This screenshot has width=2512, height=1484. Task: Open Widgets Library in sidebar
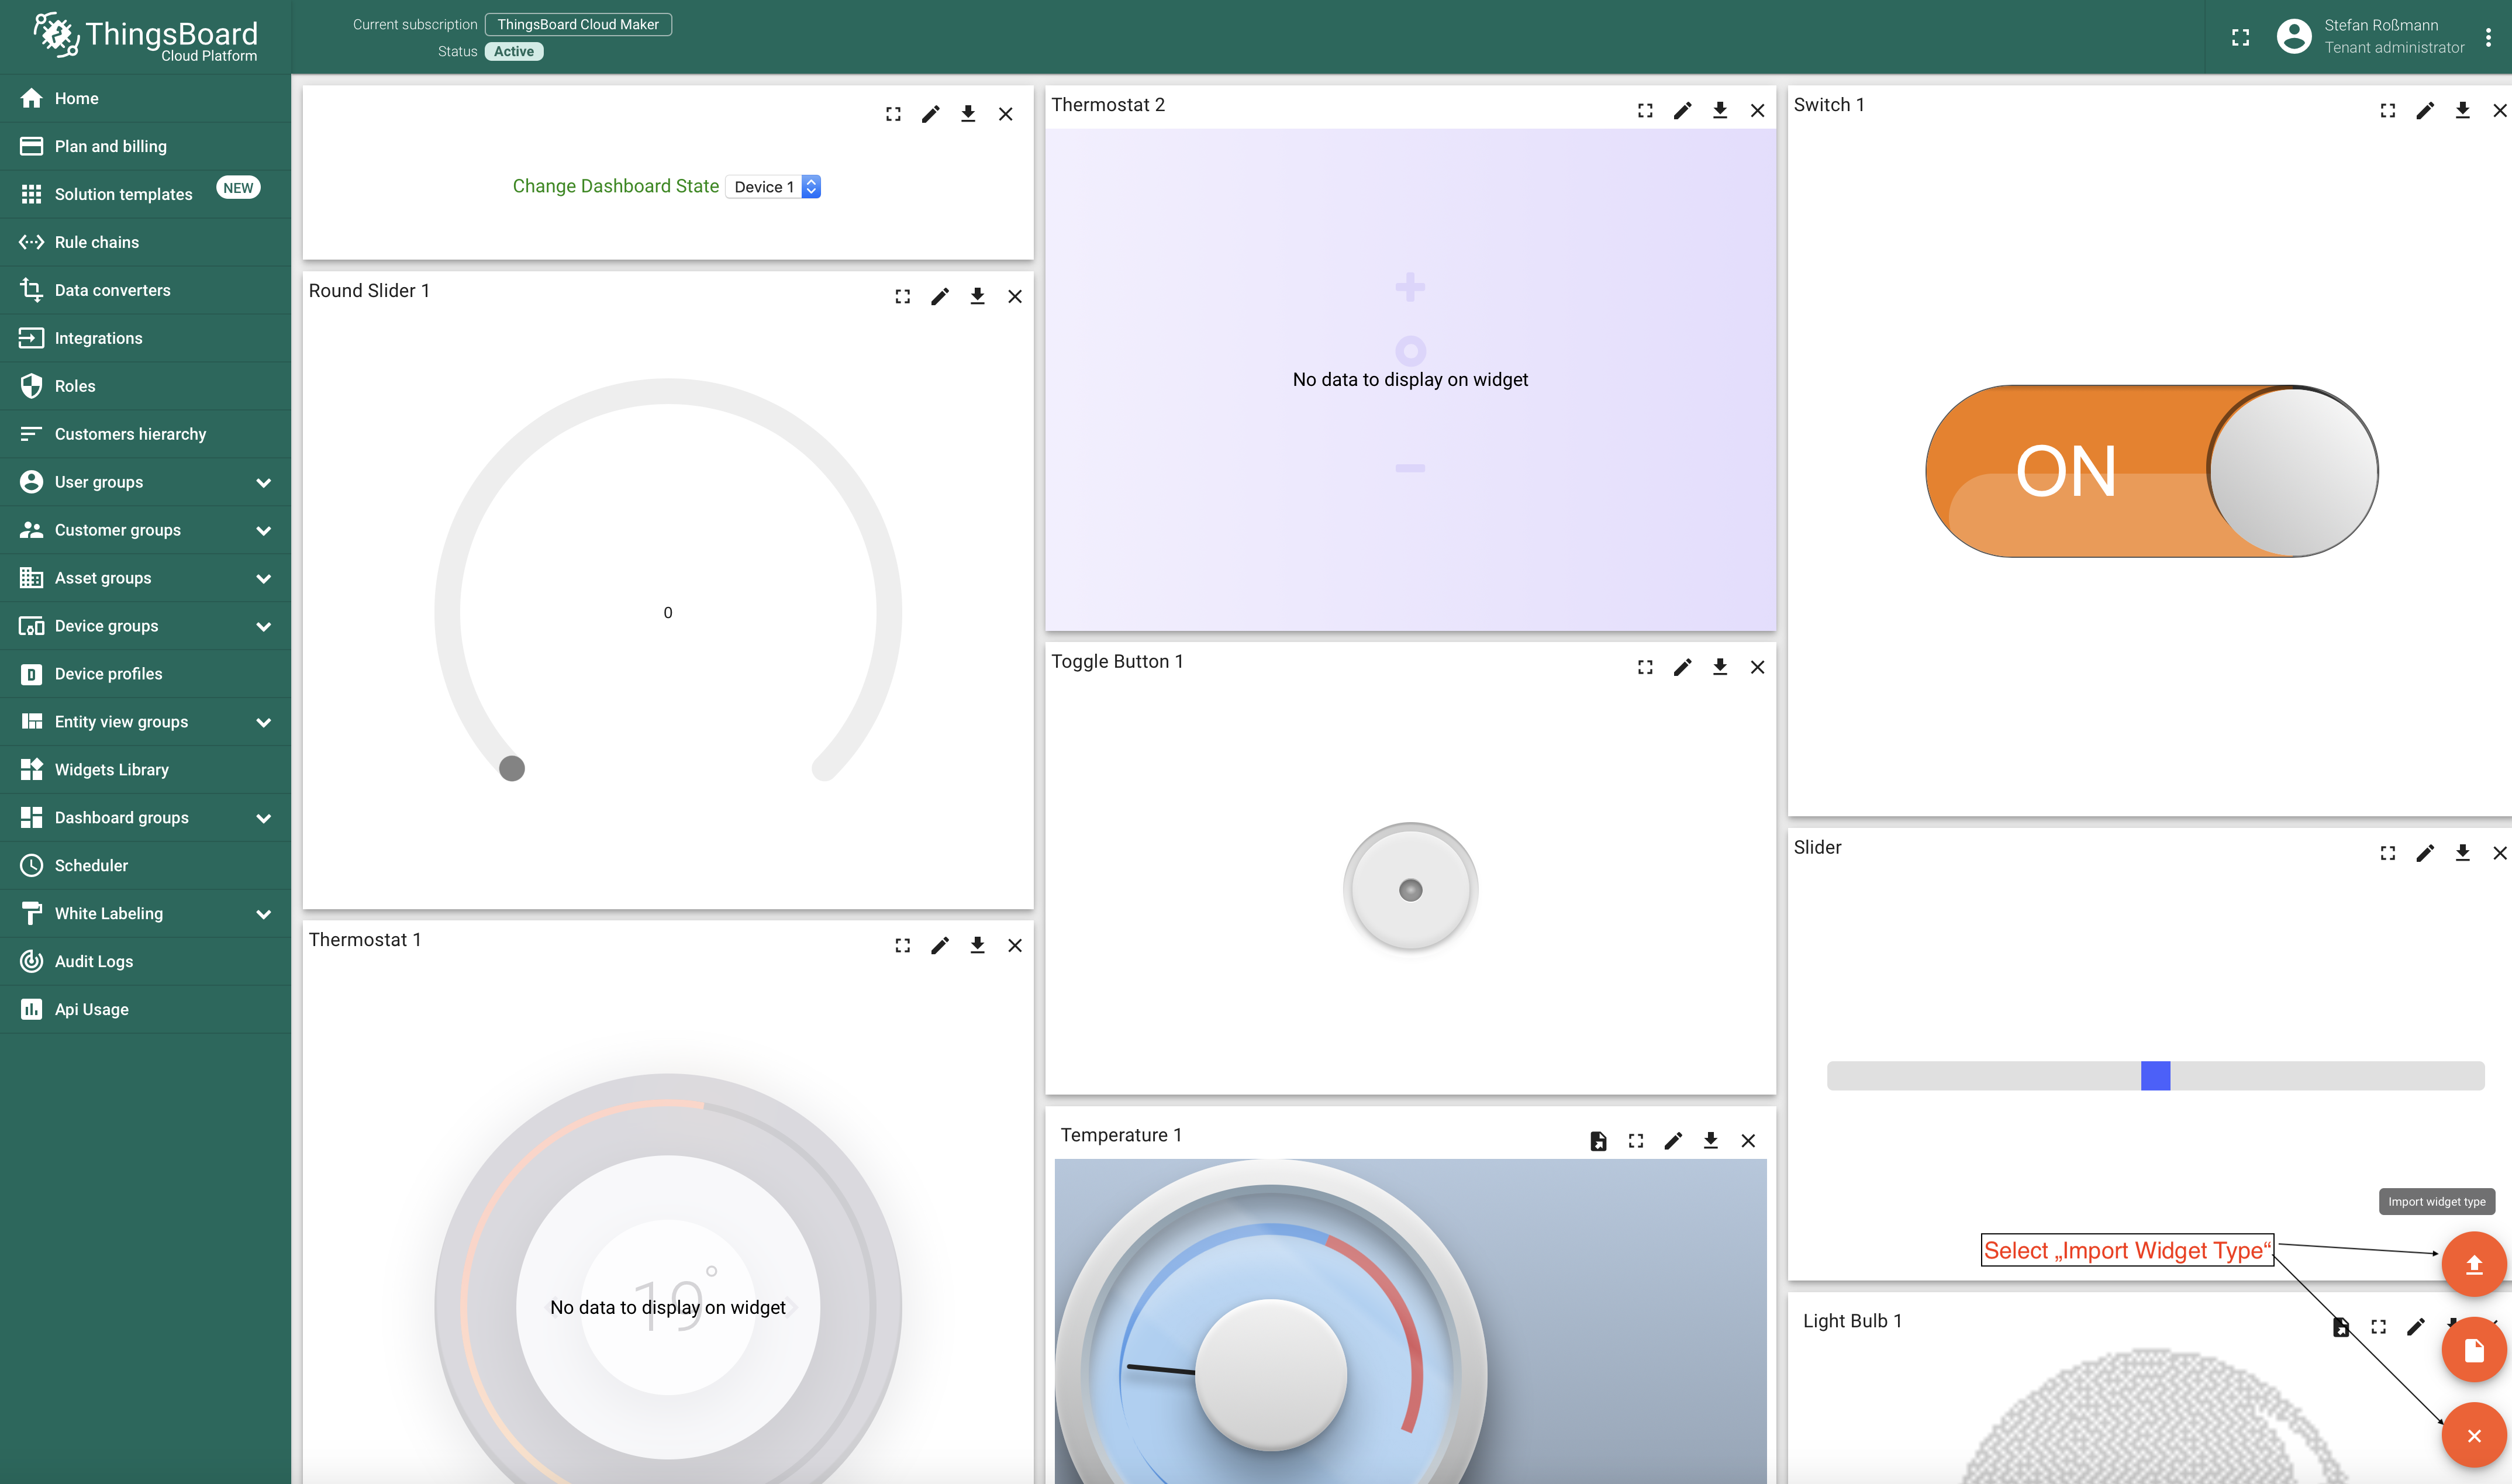111,769
